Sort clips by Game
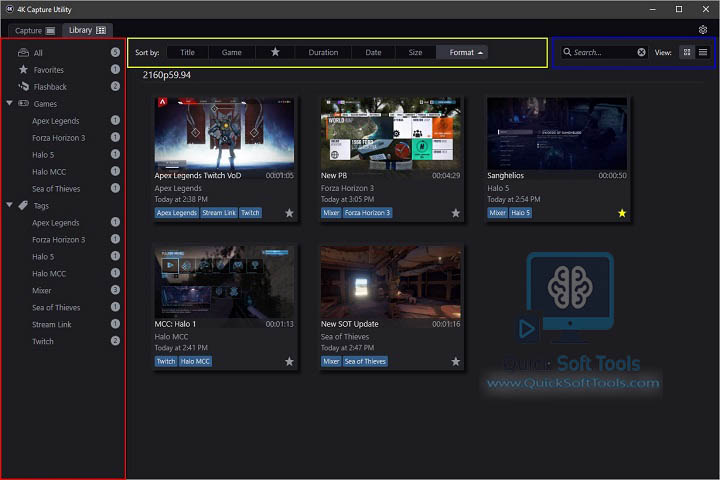This screenshot has width=720, height=480. click(231, 52)
